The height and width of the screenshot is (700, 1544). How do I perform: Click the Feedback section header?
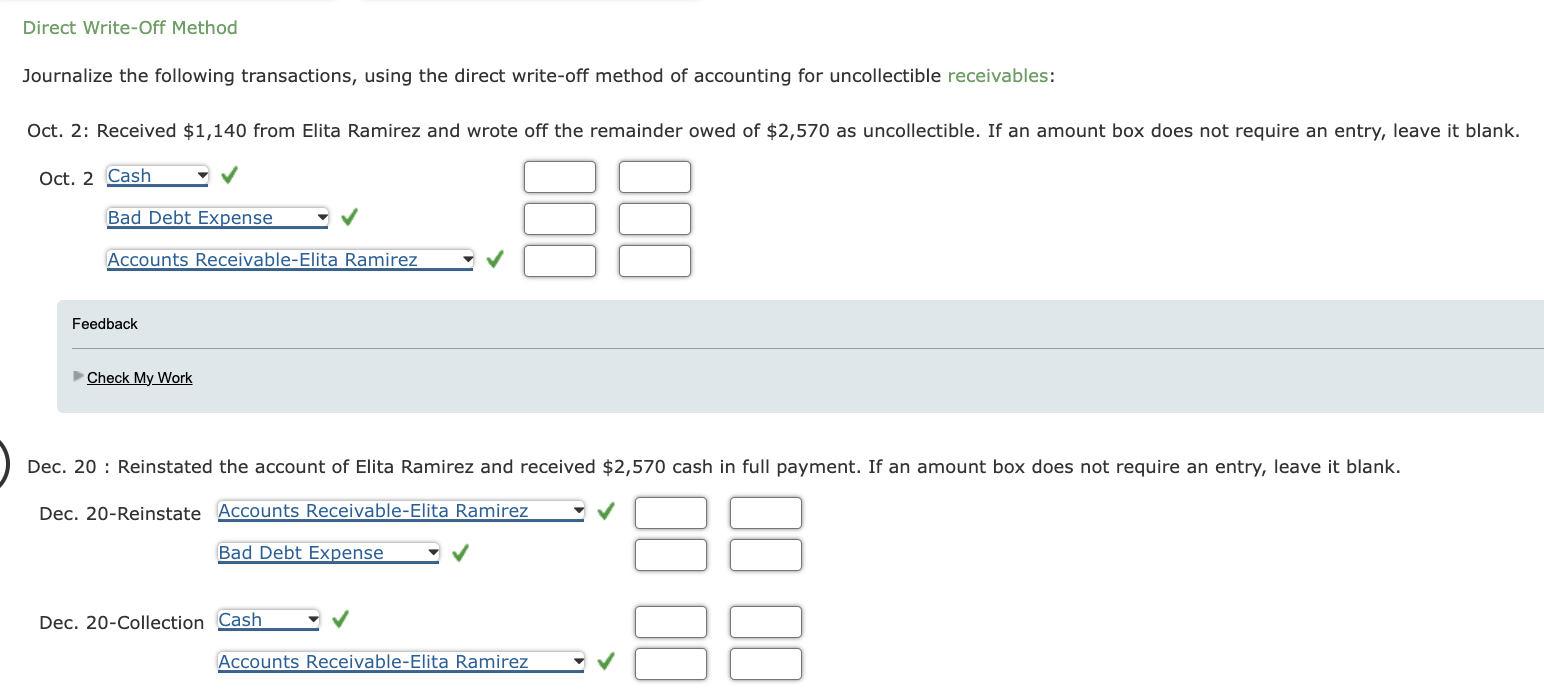pyautogui.click(x=105, y=323)
